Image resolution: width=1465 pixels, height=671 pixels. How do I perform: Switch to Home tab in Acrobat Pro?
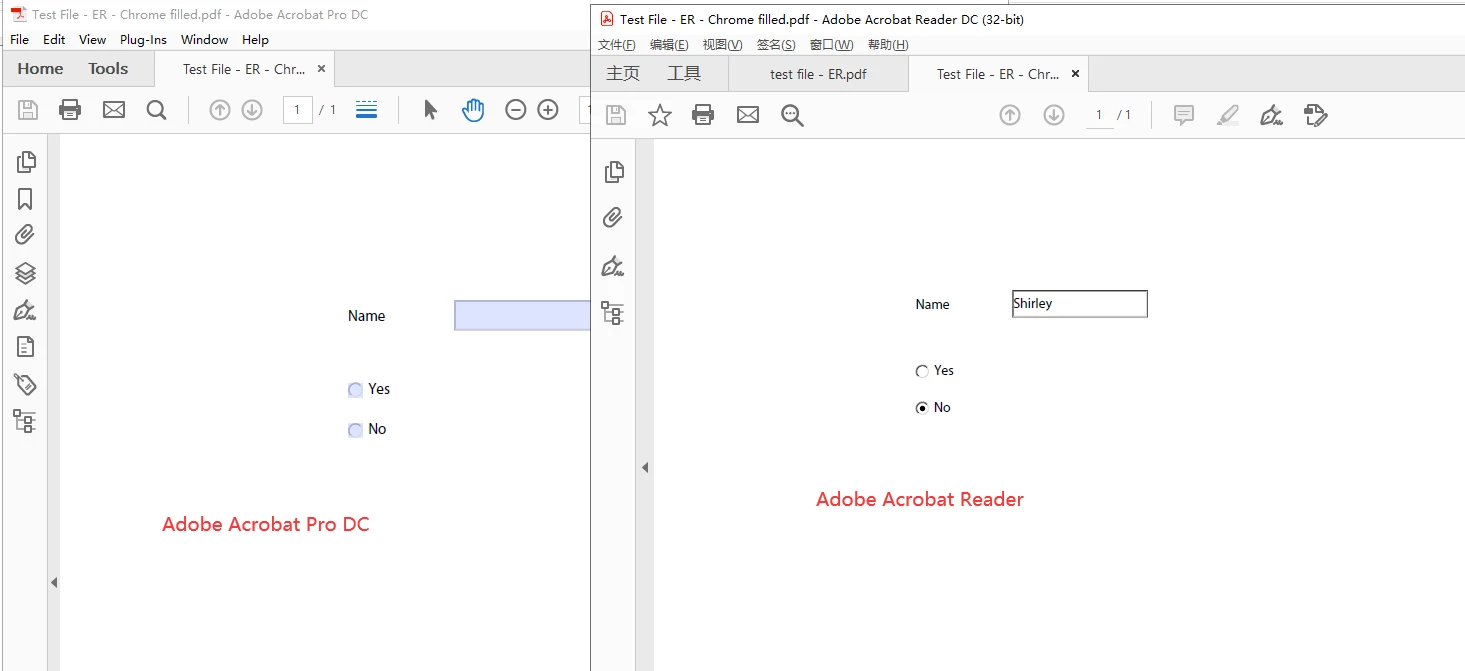41,69
